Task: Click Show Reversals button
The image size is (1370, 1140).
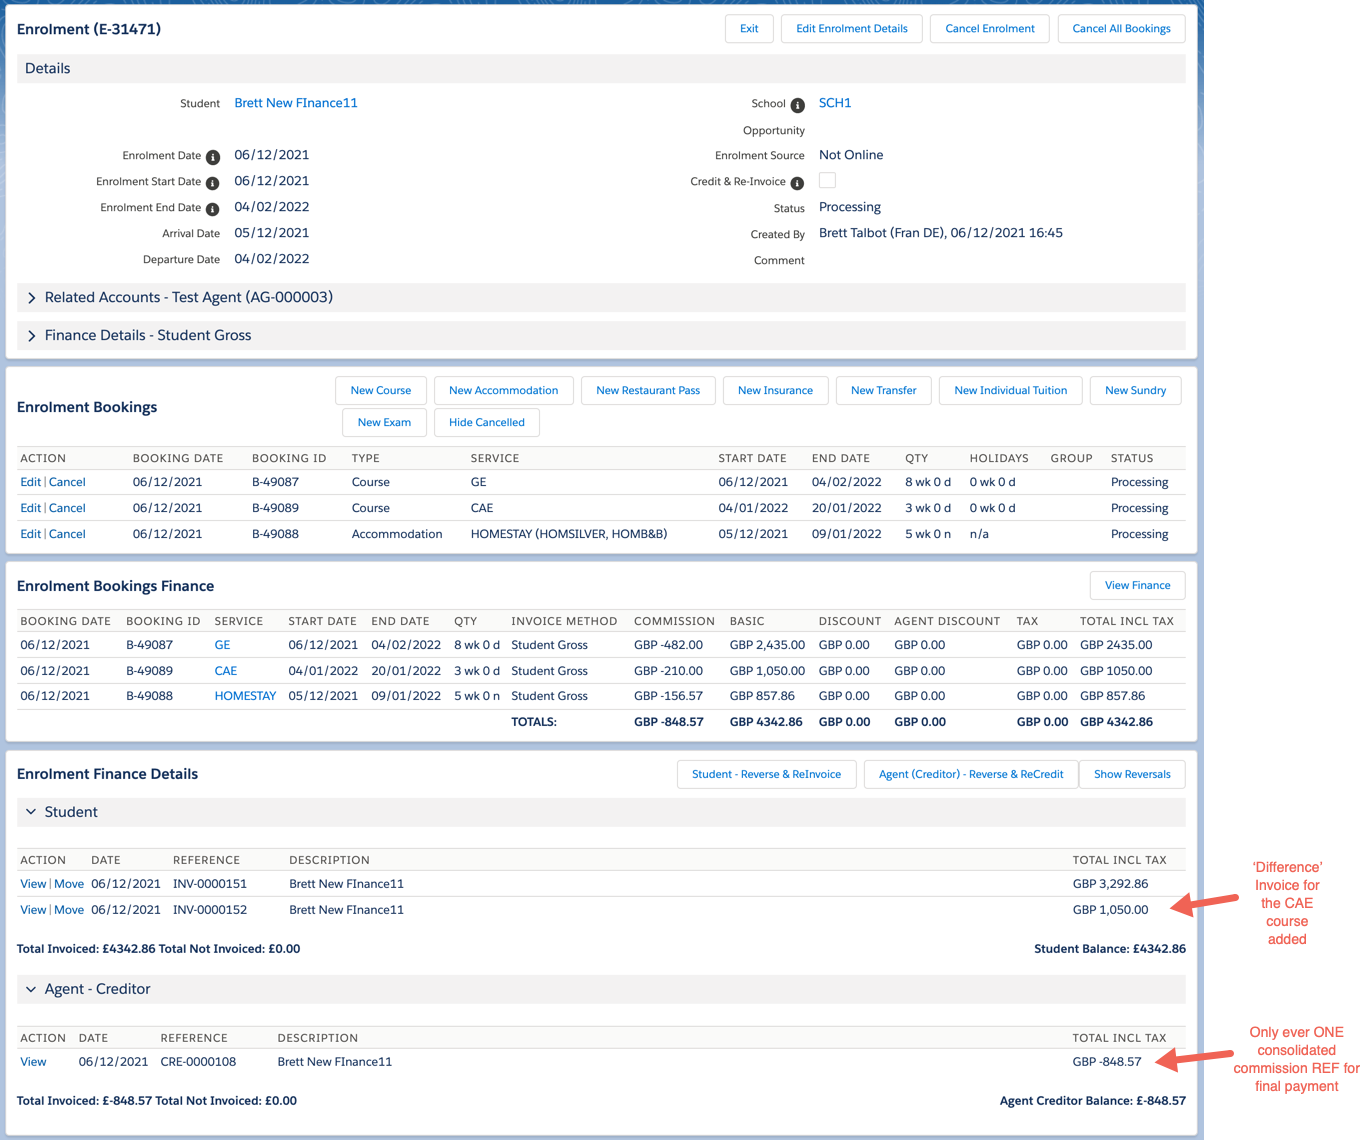Action: (x=1132, y=775)
